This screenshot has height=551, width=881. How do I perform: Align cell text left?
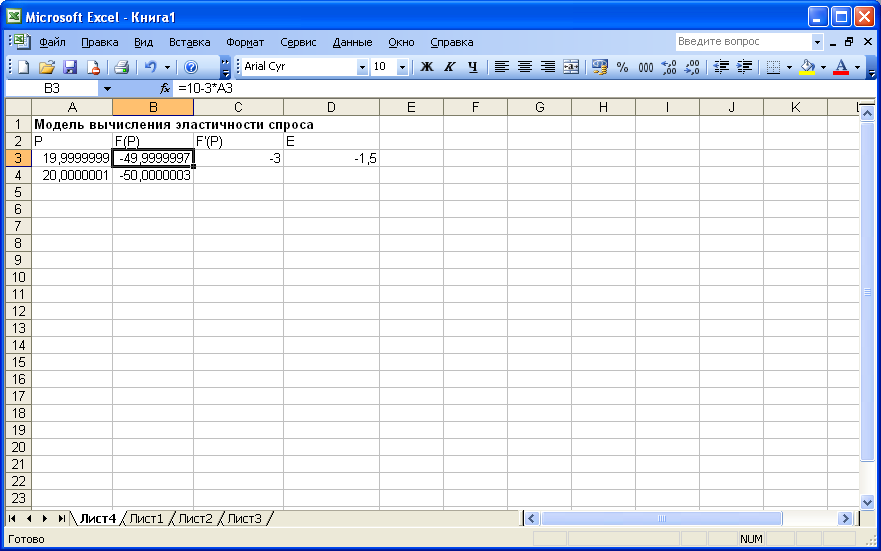502,67
